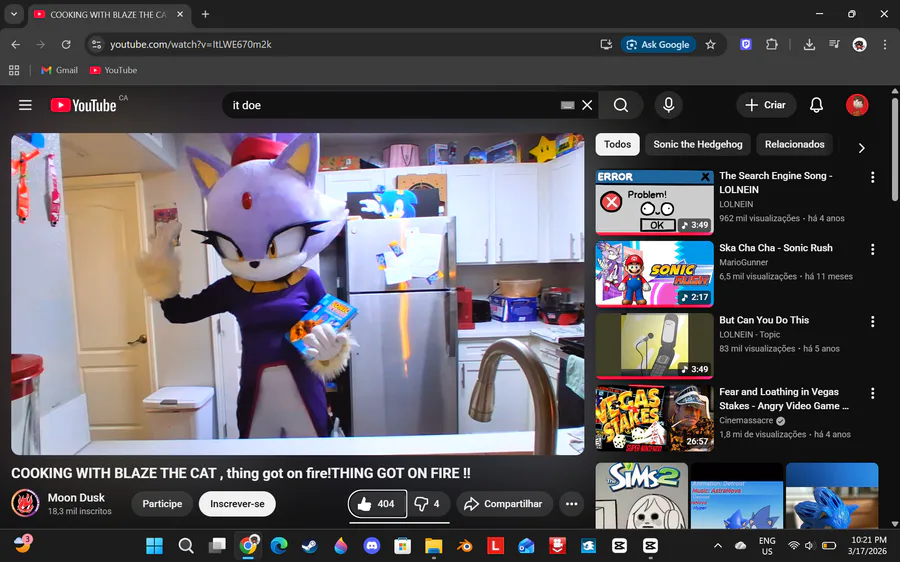The height and width of the screenshot is (562, 900).
Task: Open File Explorer from the taskbar
Action: pos(433,545)
